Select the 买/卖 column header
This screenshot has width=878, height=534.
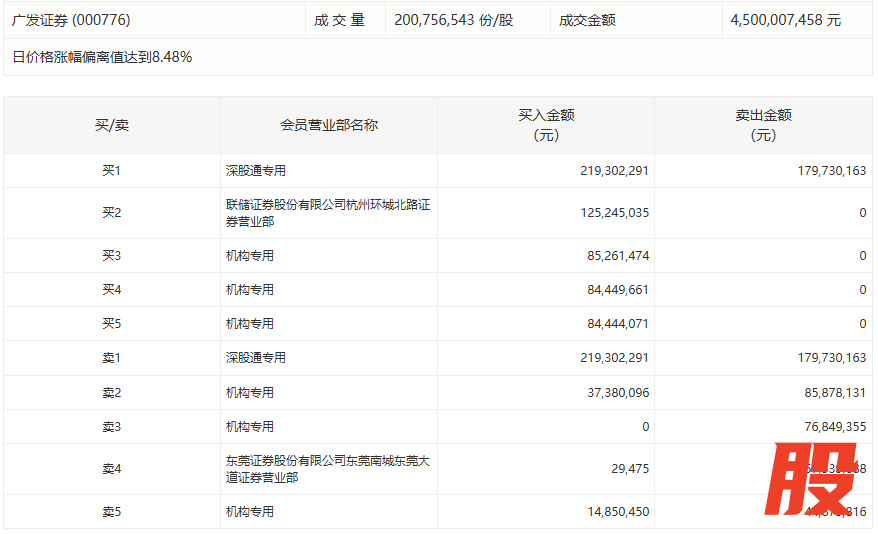coord(111,125)
